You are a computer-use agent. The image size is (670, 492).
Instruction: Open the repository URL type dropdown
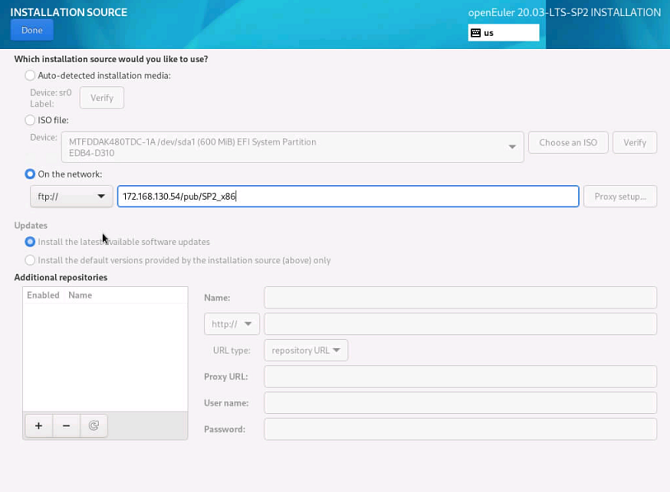[306, 351]
